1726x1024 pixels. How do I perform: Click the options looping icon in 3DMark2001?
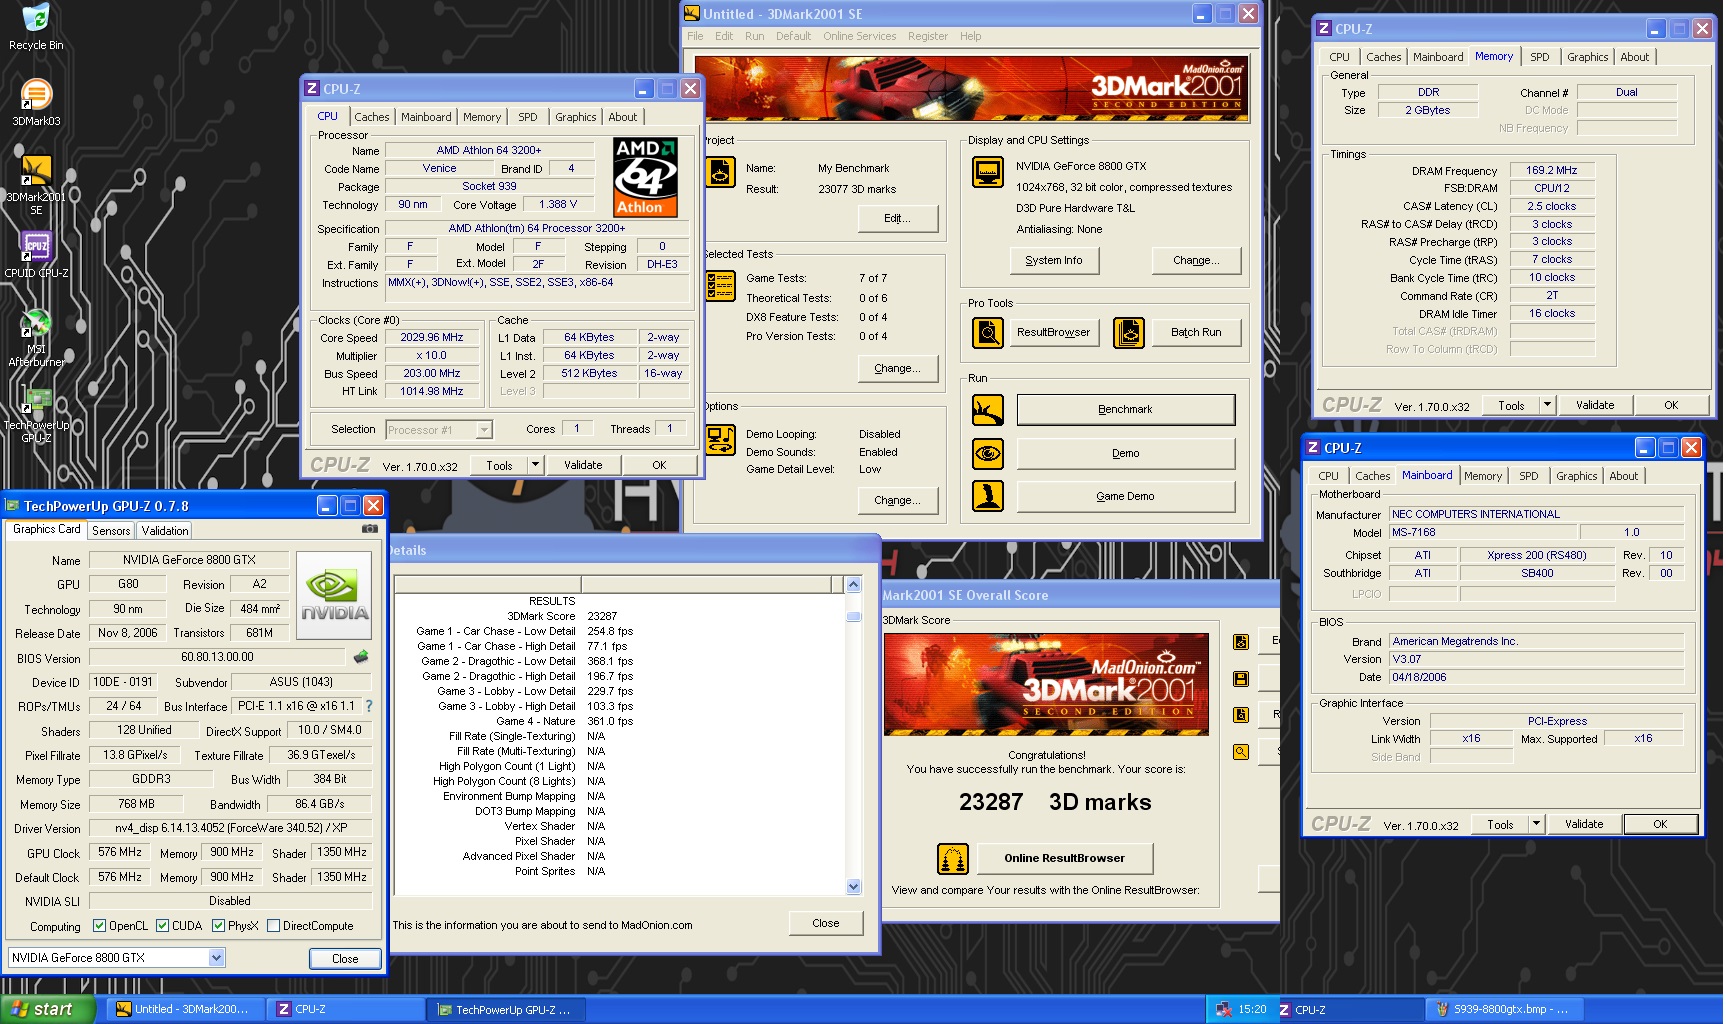720,440
